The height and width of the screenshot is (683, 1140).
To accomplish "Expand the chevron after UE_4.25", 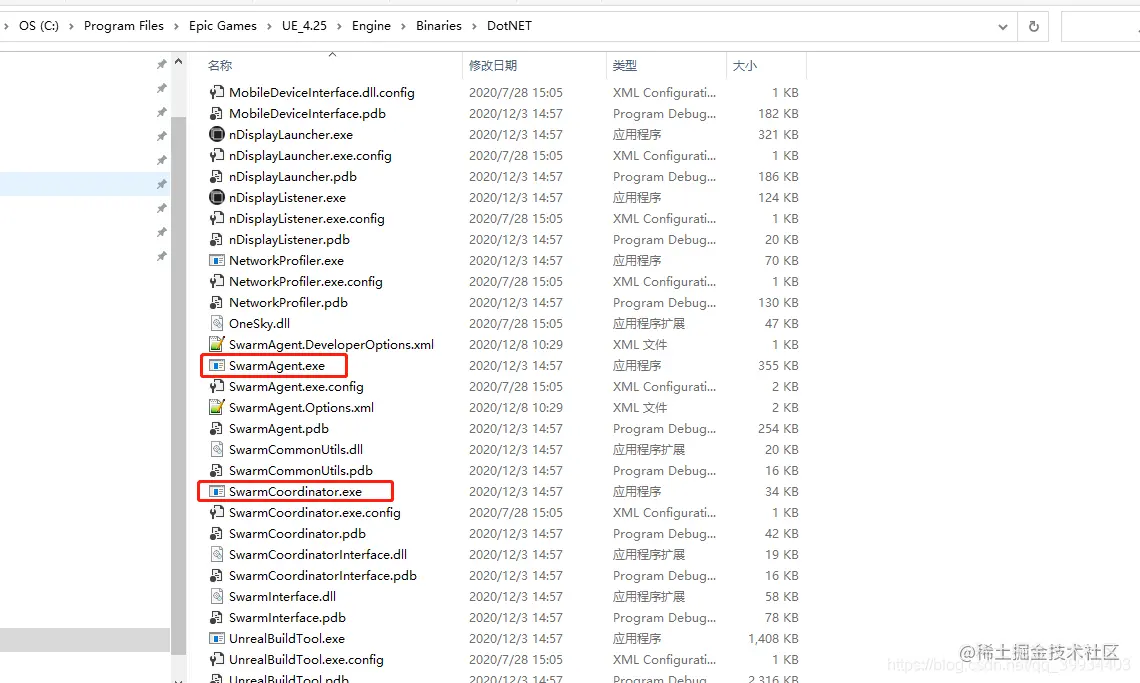I will point(339,26).
